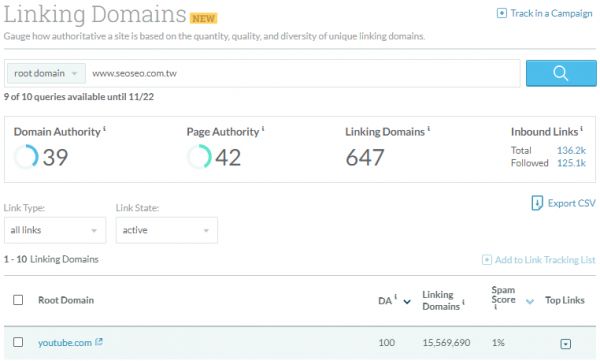The width and height of the screenshot is (600, 361).
Task: Click the youtube.com DA value 100
Action: 386,343
